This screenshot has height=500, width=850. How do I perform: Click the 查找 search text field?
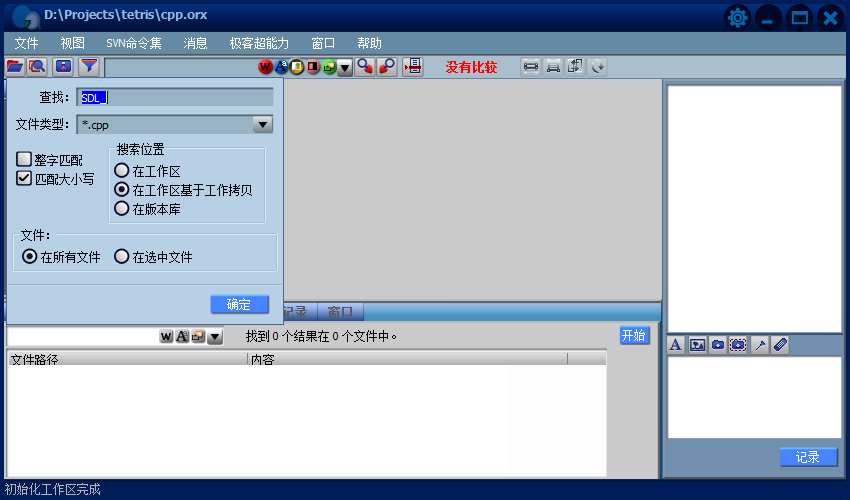(x=175, y=98)
